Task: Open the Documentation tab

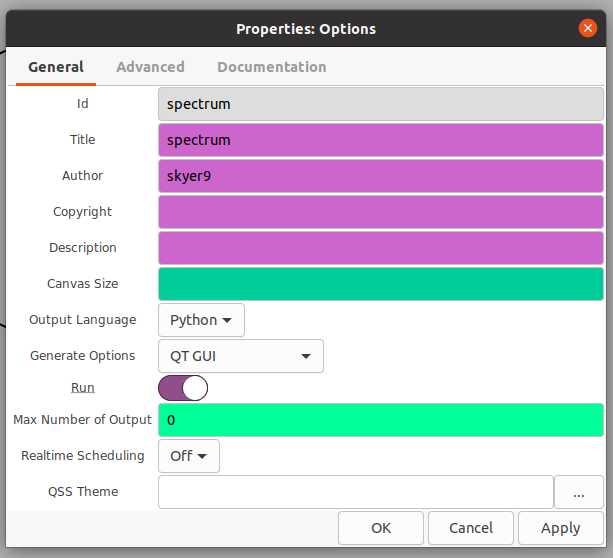Action: (x=271, y=67)
